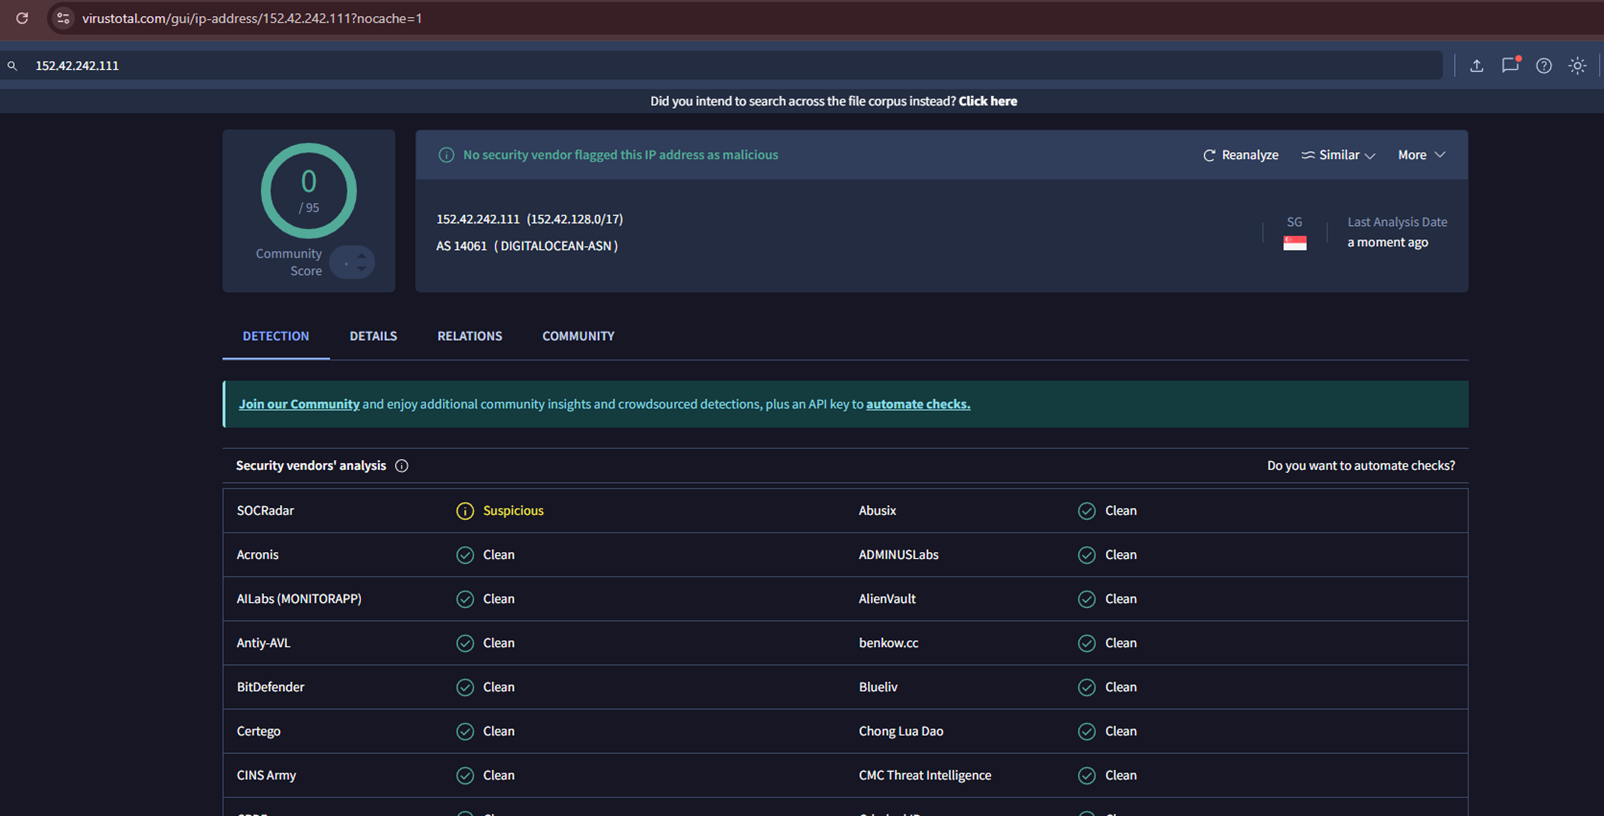This screenshot has width=1604, height=816.
Task: Click the IP address search field
Action: [x=700, y=66]
